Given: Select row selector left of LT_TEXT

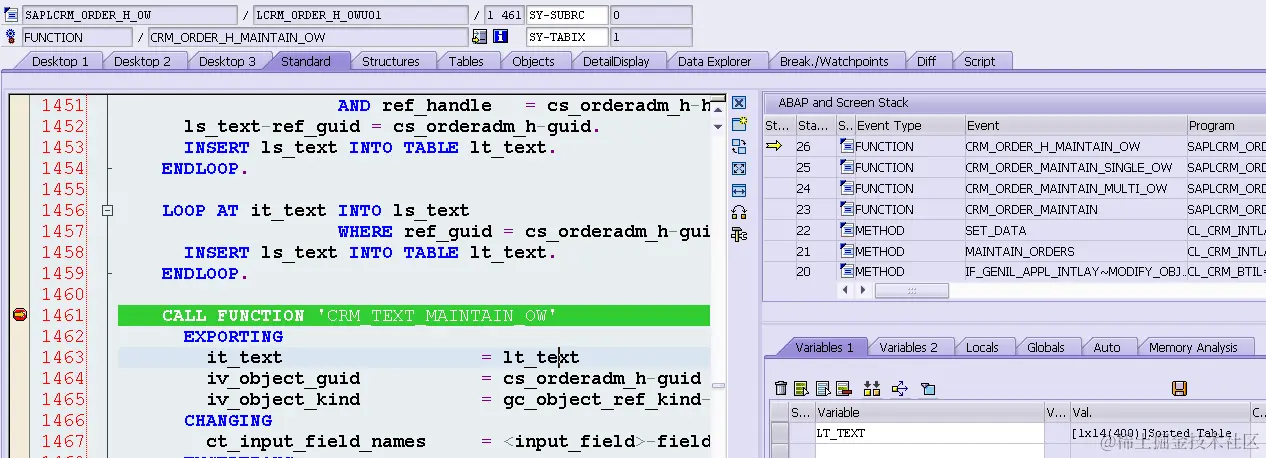Looking at the screenshot, I should (778, 433).
